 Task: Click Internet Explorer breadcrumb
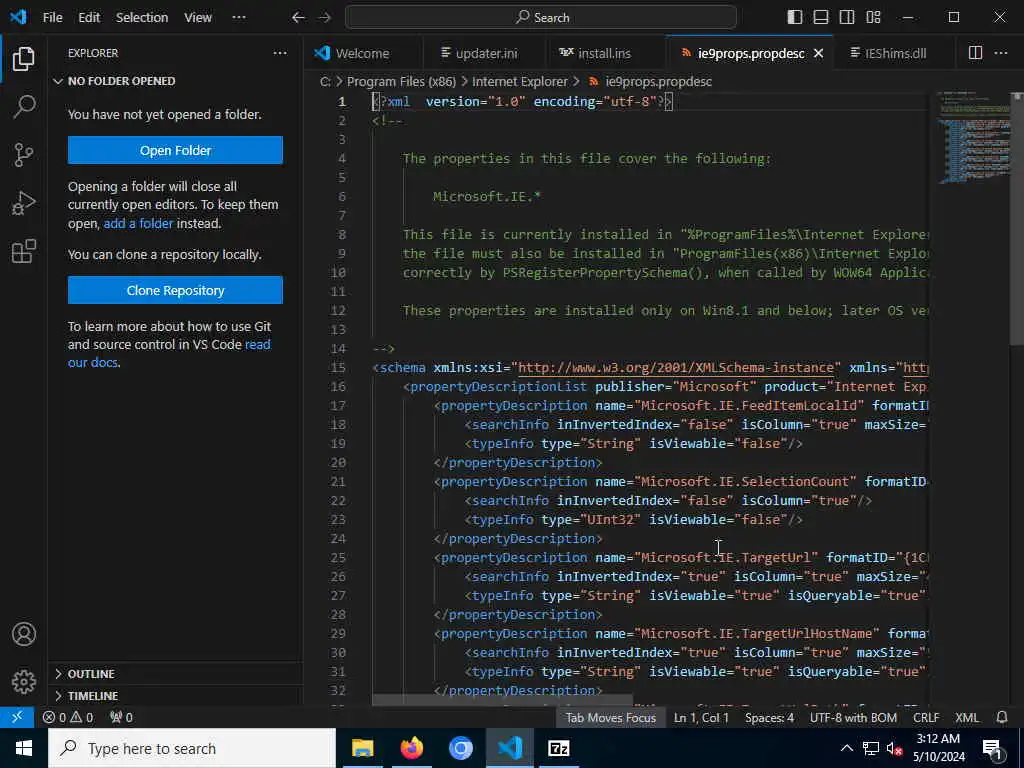coord(520,82)
